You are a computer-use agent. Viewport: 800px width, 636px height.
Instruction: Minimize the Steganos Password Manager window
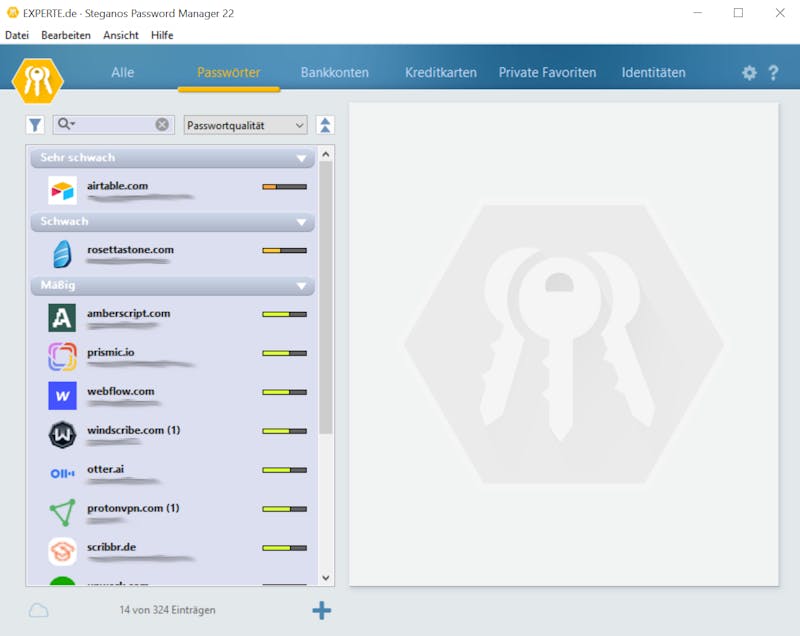pos(698,13)
